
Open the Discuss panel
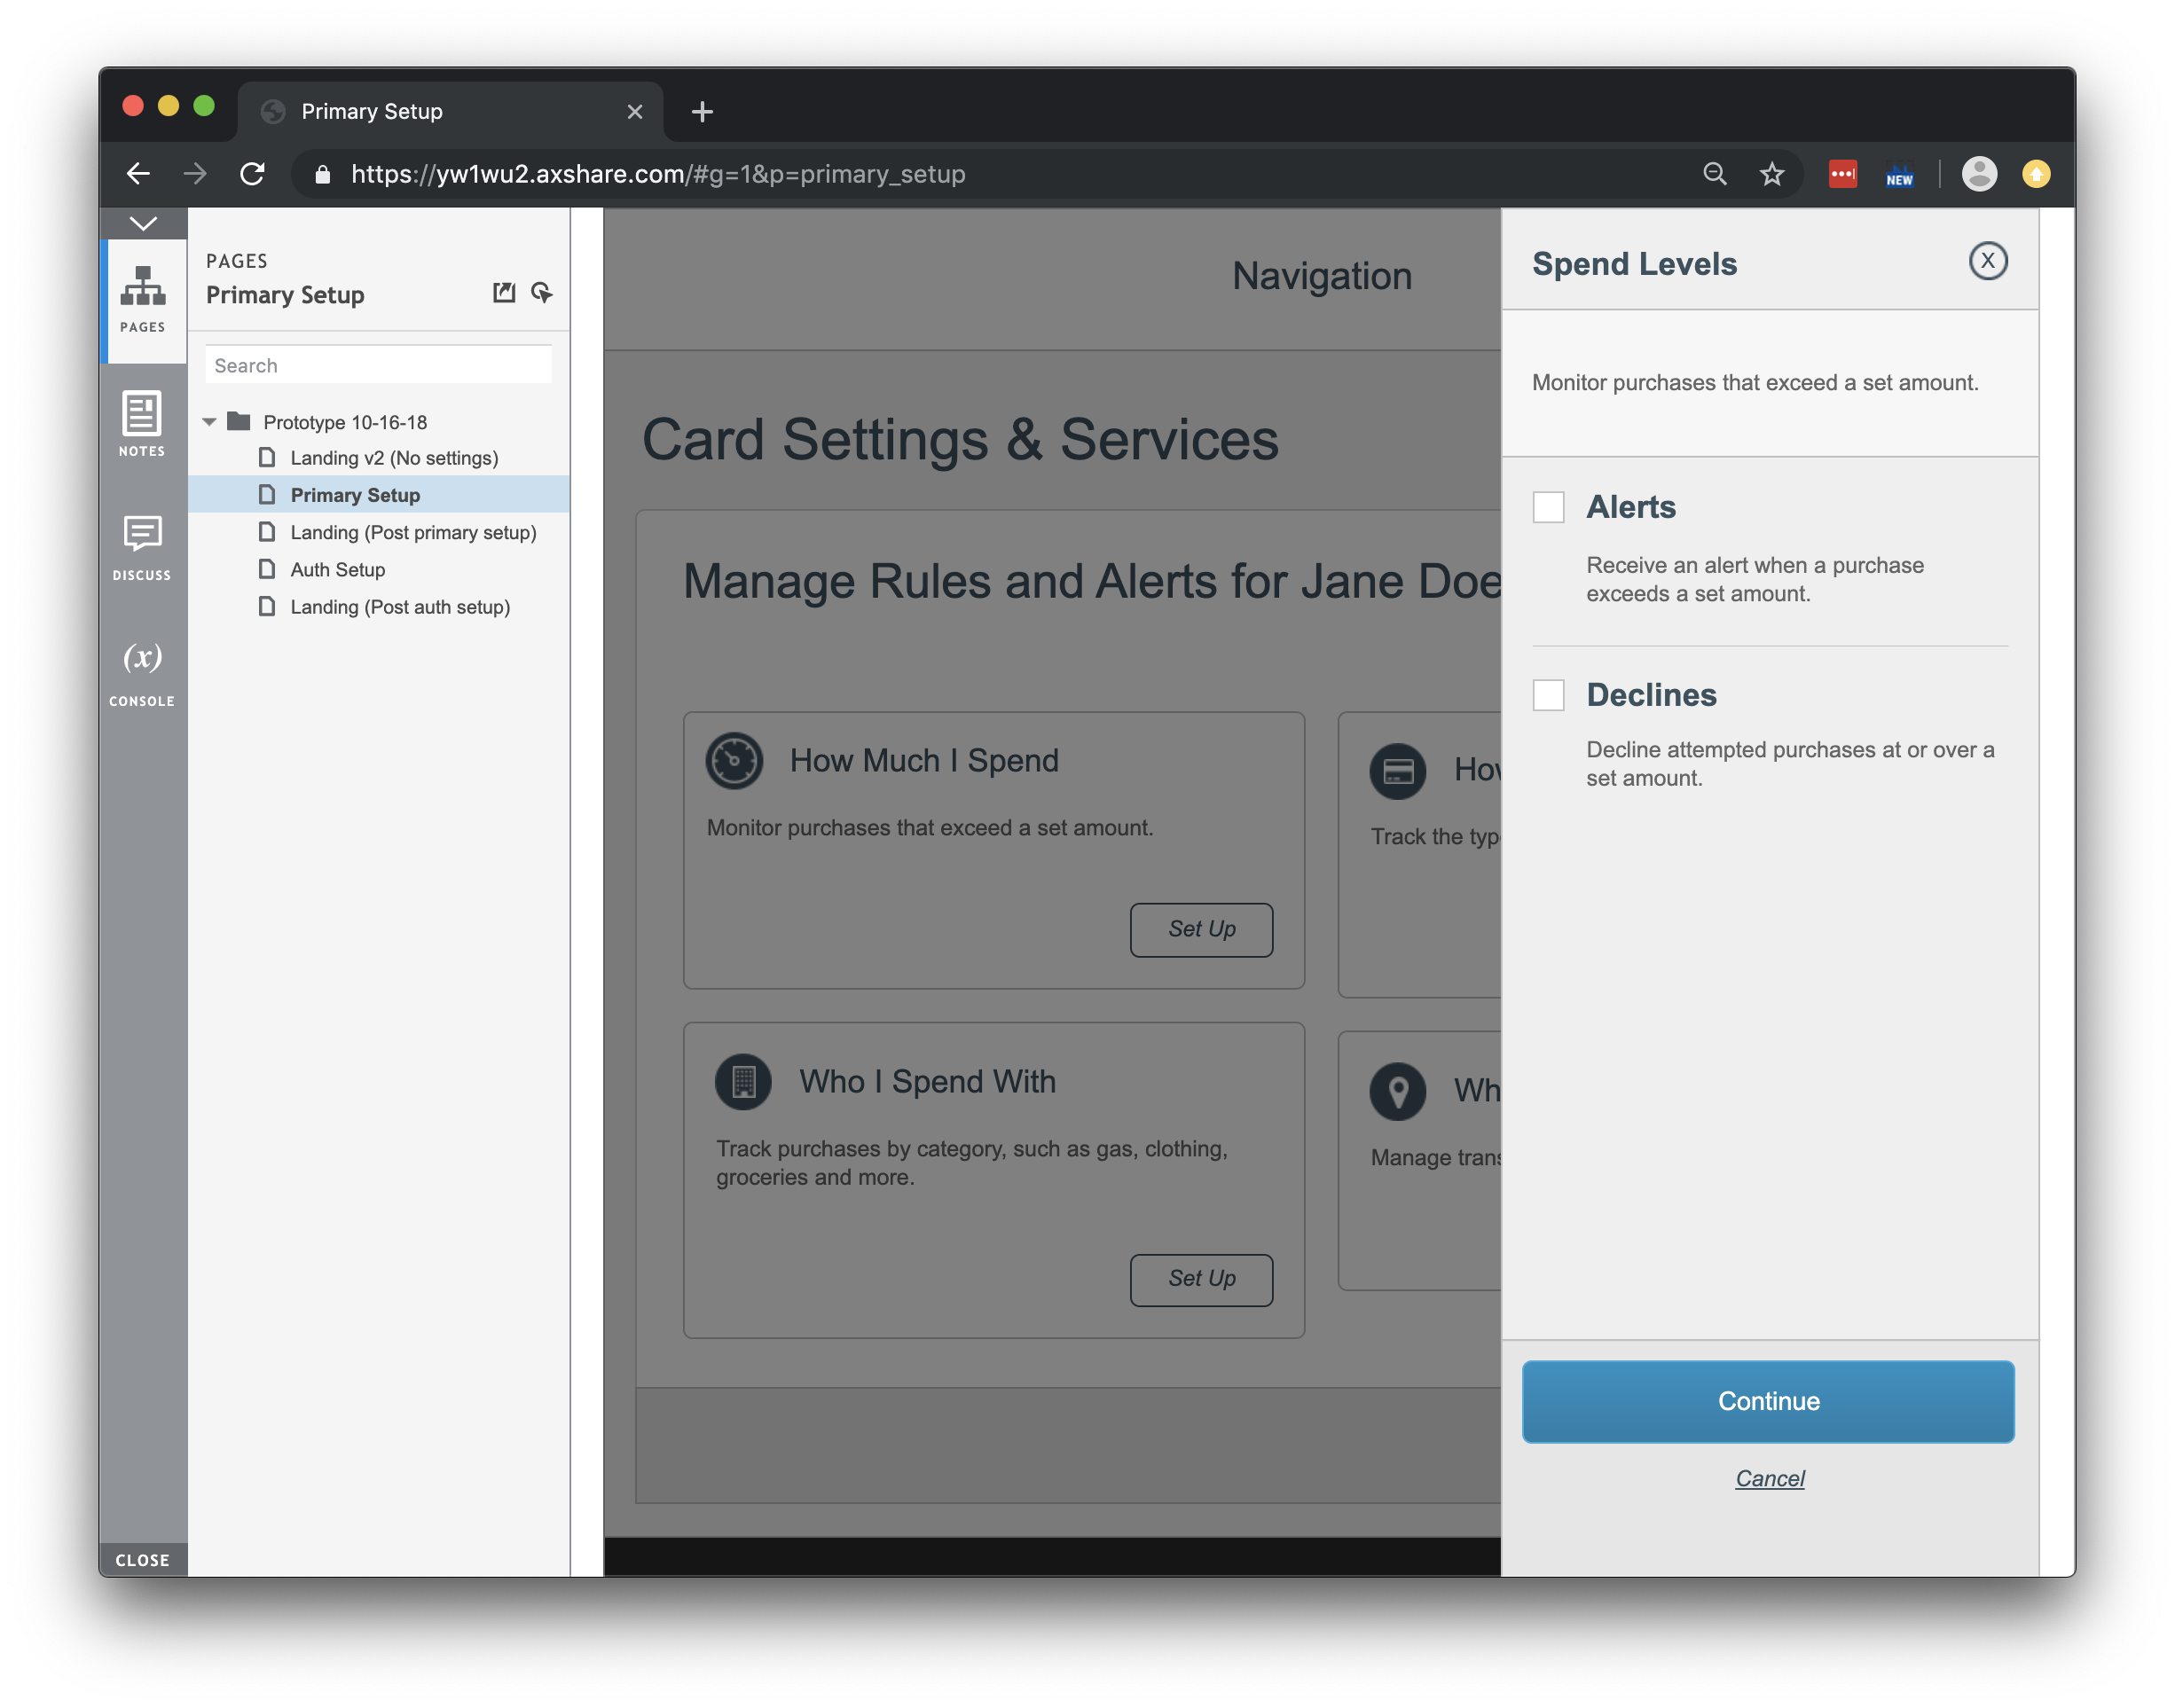(142, 548)
